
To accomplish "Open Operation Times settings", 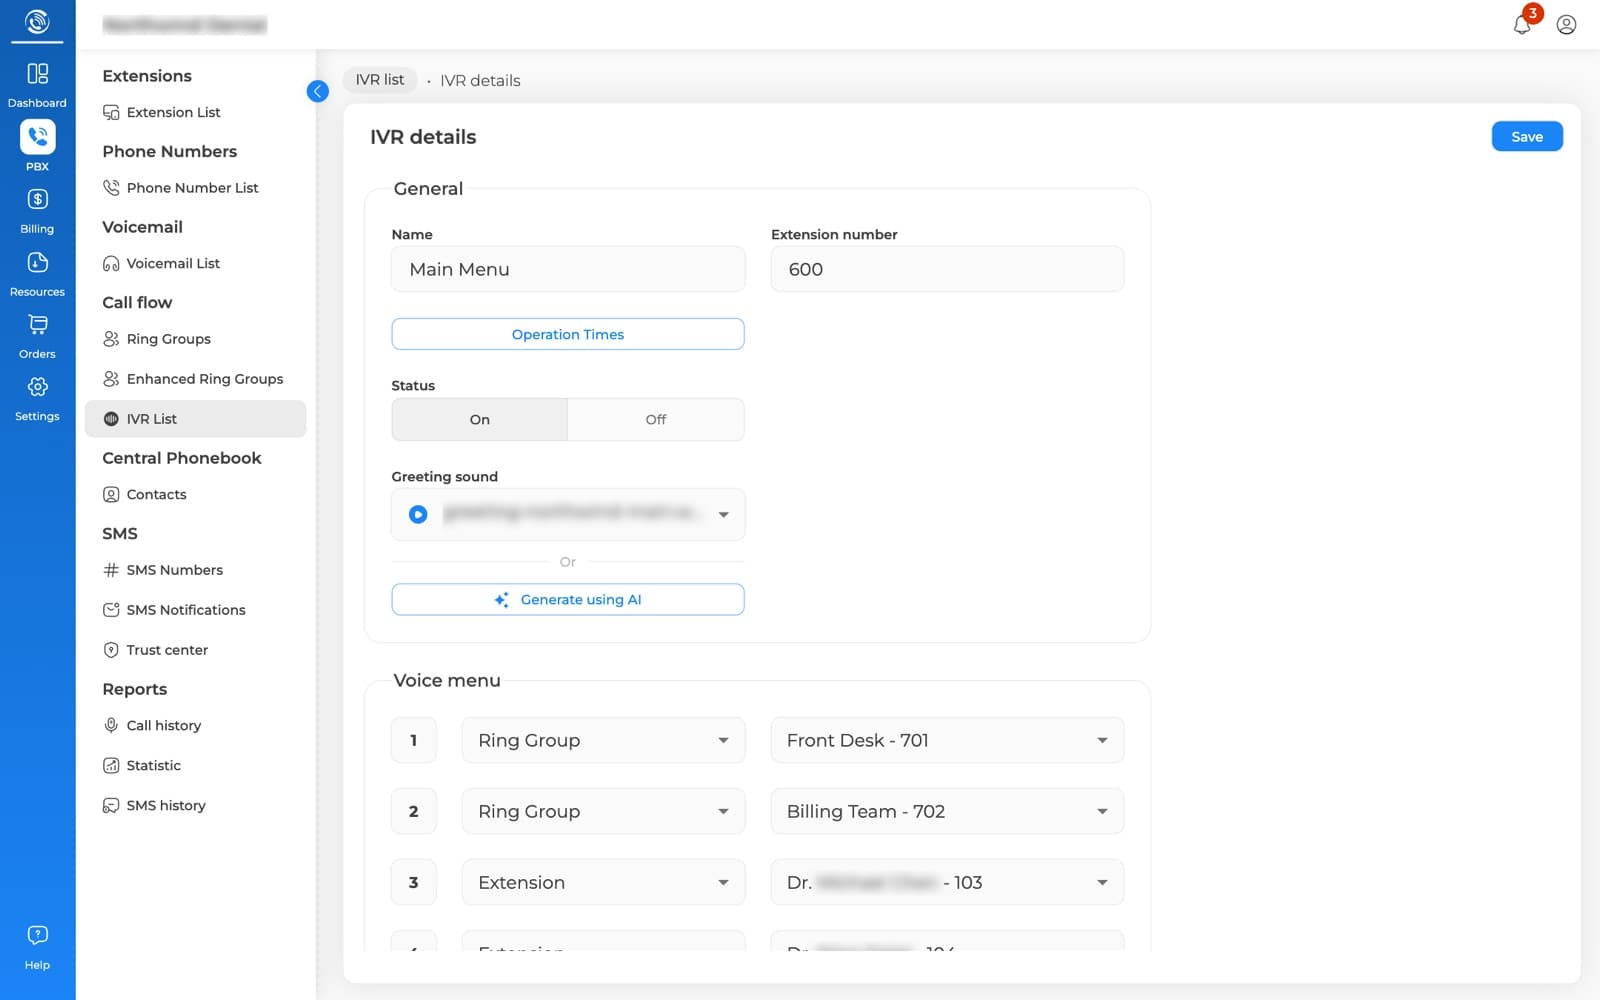I will tap(568, 334).
